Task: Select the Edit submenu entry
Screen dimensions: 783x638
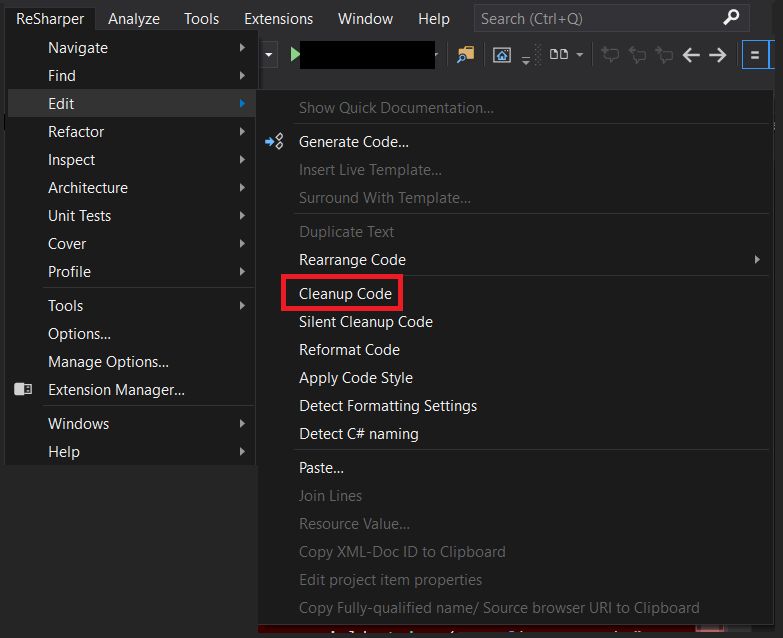Action: pos(132,103)
